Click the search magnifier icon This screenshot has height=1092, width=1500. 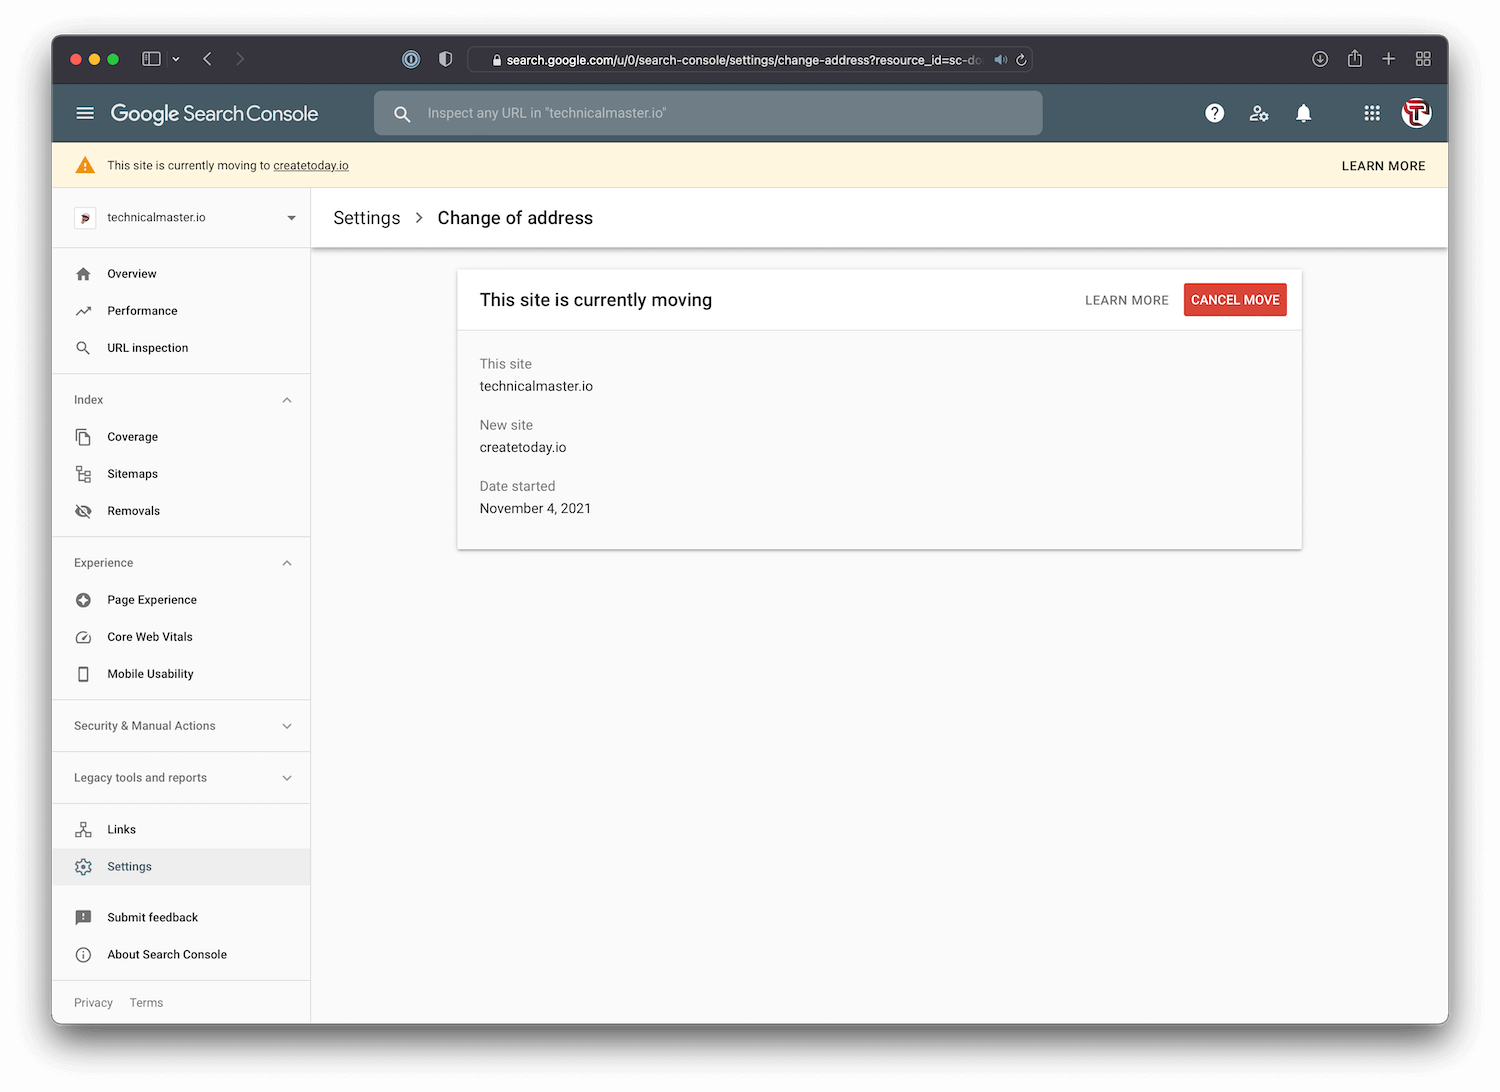point(402,114)
